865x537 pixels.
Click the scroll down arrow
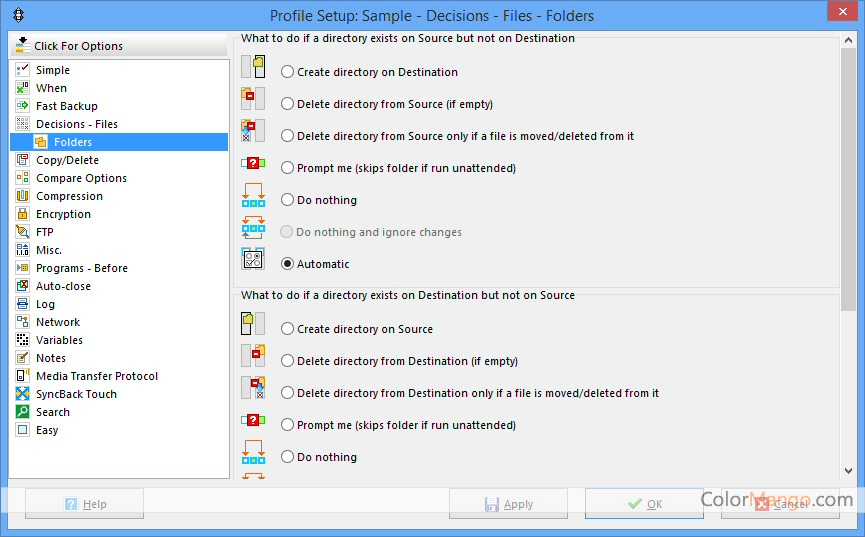(848, 470)
